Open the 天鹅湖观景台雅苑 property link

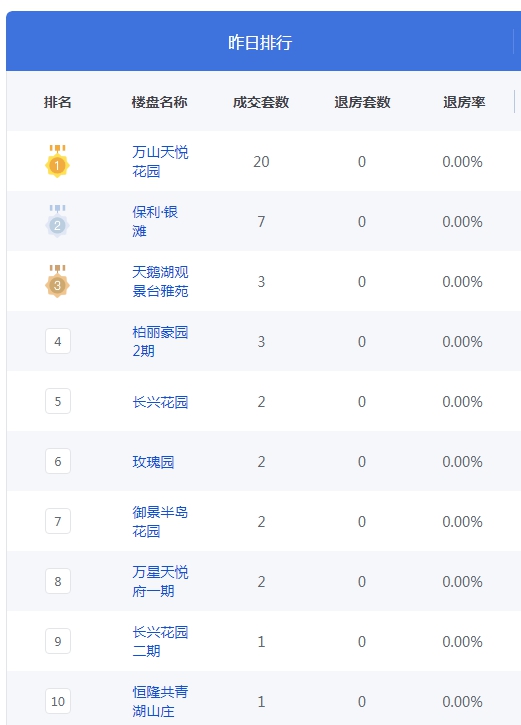(160, 282)
